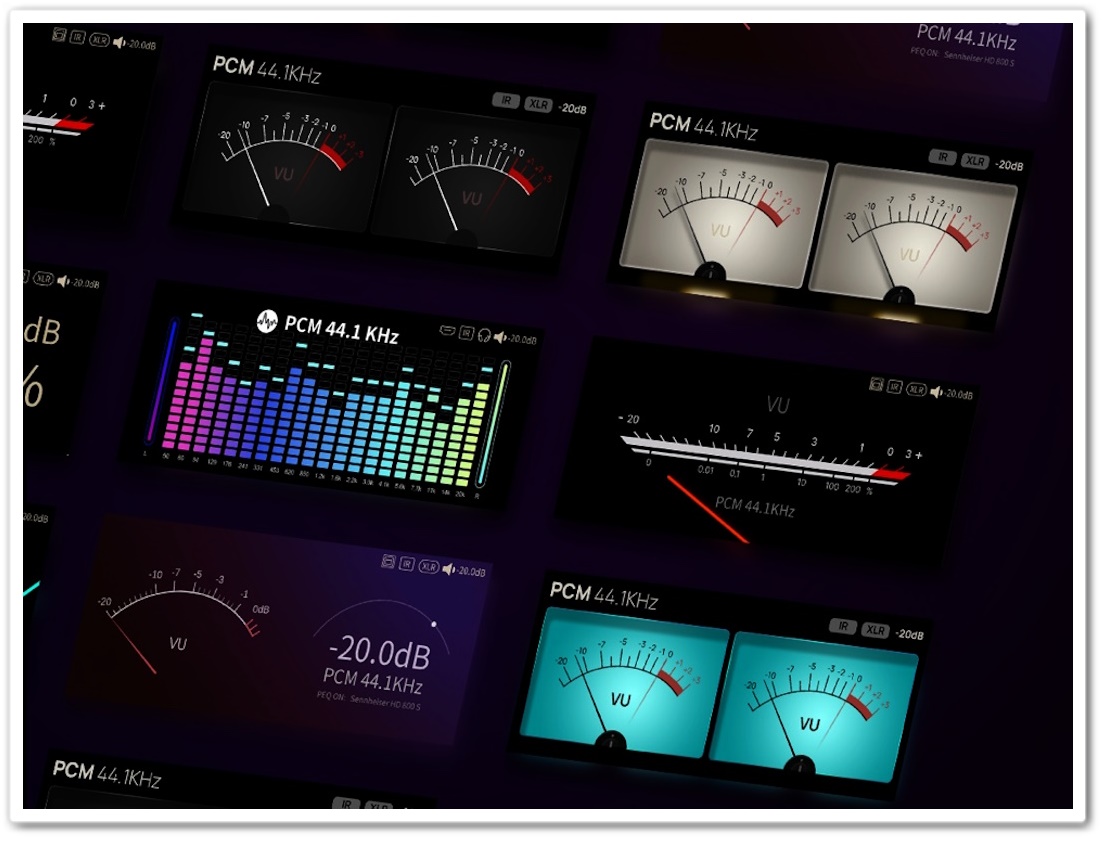Click the red needle on the linear VU screen
1105x841 pixels.
point(708,510)
